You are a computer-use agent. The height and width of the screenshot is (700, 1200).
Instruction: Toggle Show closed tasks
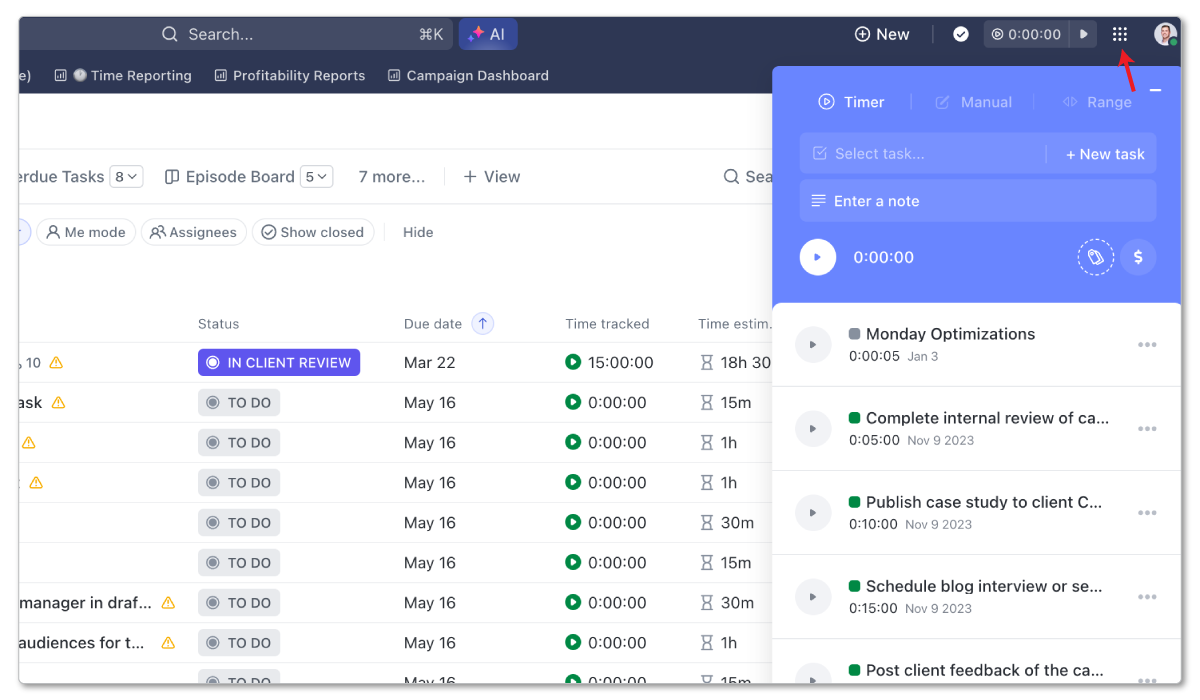(x=313, y=231)
